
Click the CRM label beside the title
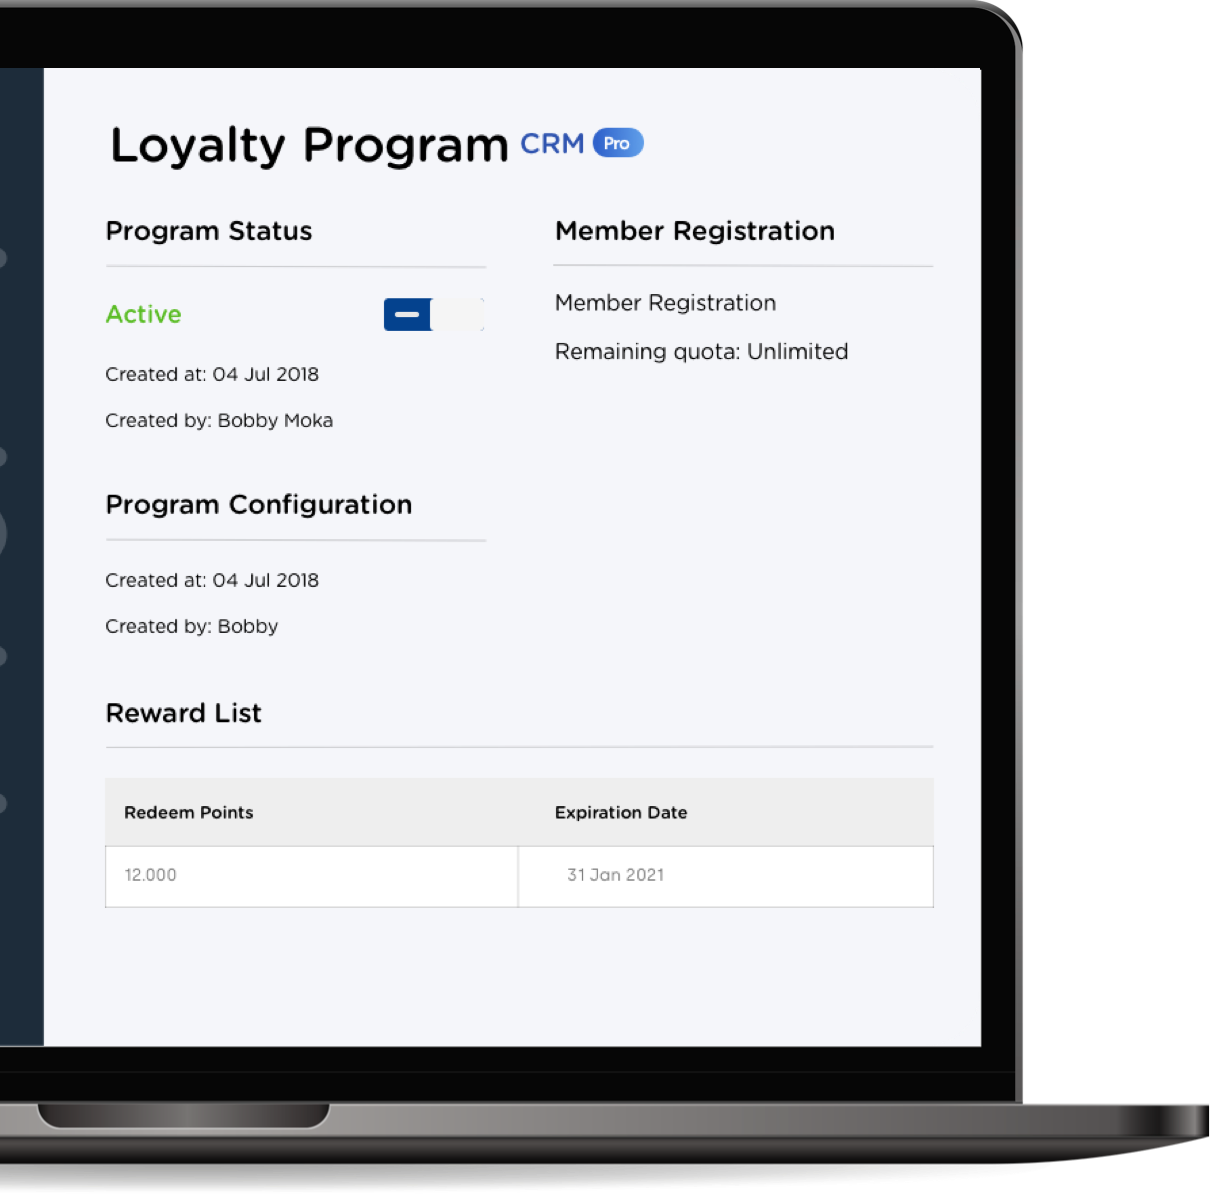point(552,144)
